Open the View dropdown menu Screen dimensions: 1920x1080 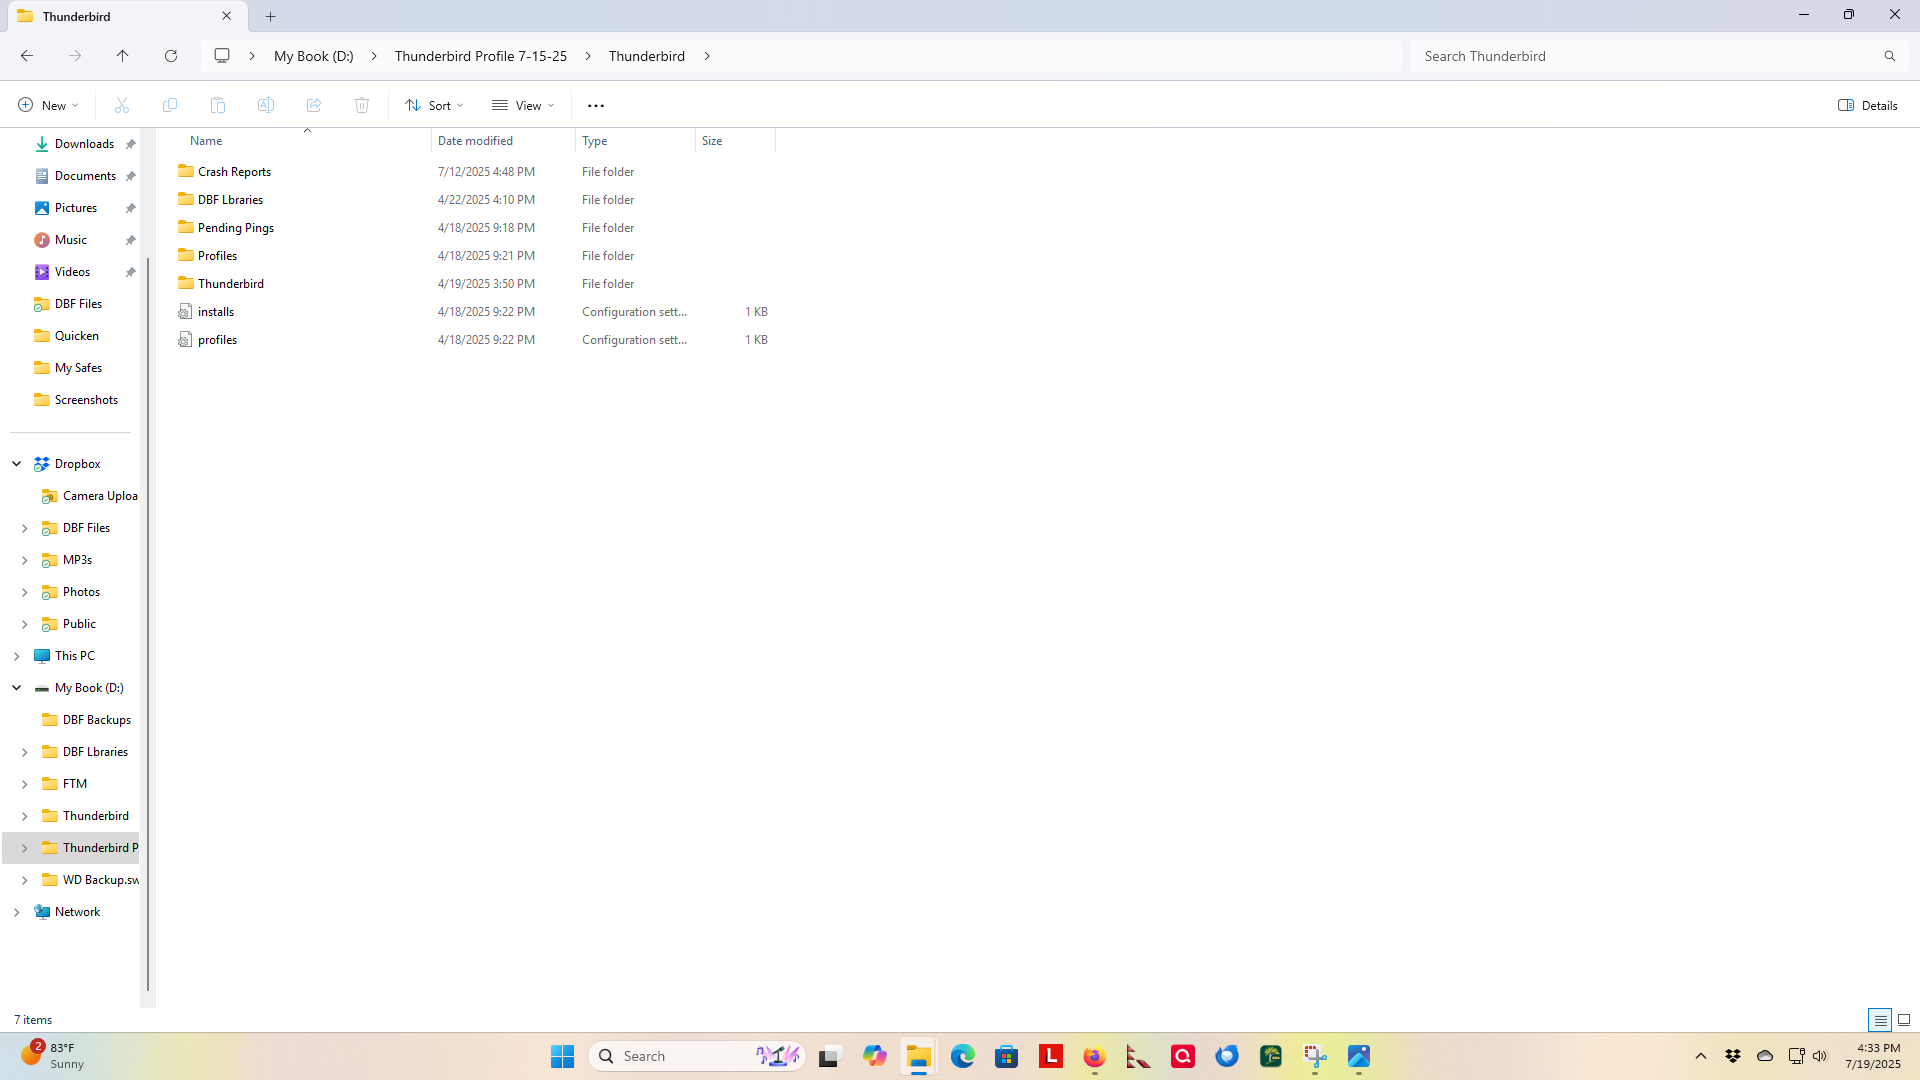(x=523, y=105)
